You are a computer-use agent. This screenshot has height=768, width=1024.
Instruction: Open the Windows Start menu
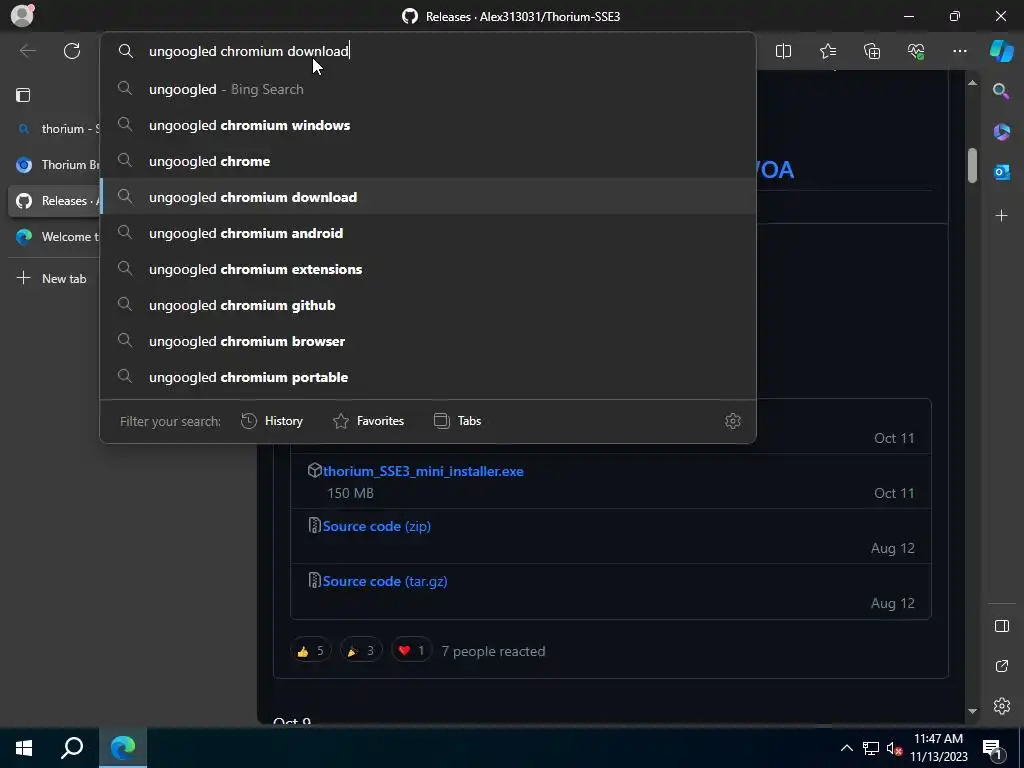pyautogui.click(x=24, y=748)
